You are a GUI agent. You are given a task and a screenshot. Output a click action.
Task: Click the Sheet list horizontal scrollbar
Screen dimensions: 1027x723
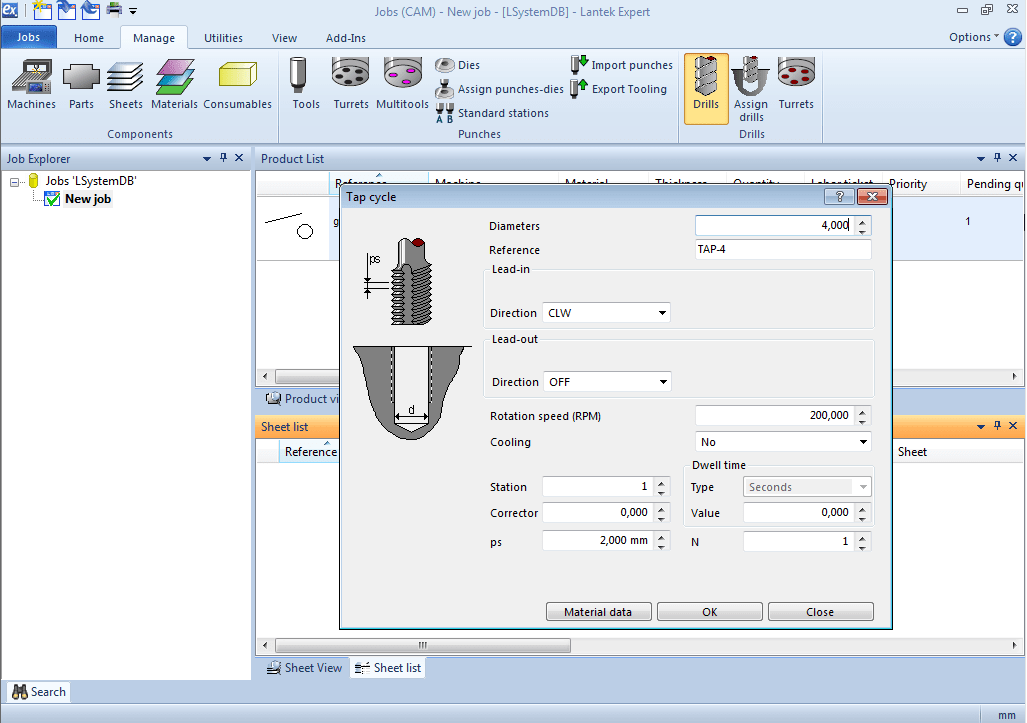(x=422, y=645)
